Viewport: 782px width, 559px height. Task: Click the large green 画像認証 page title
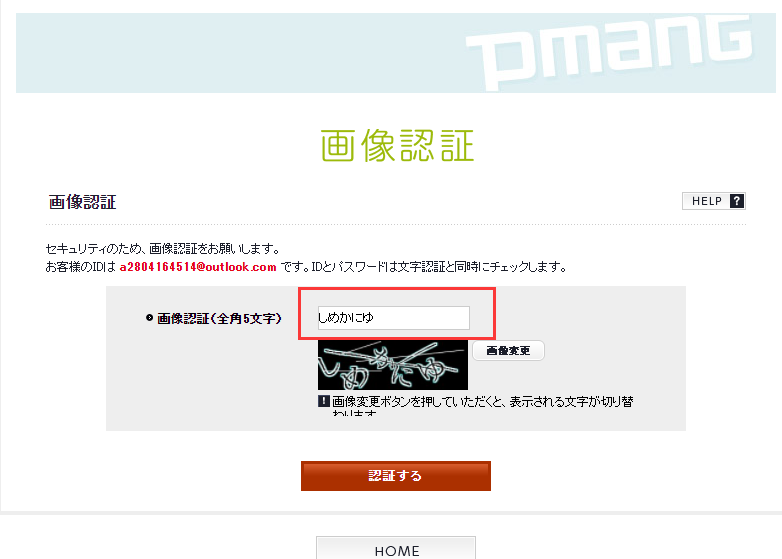point(396,145)
